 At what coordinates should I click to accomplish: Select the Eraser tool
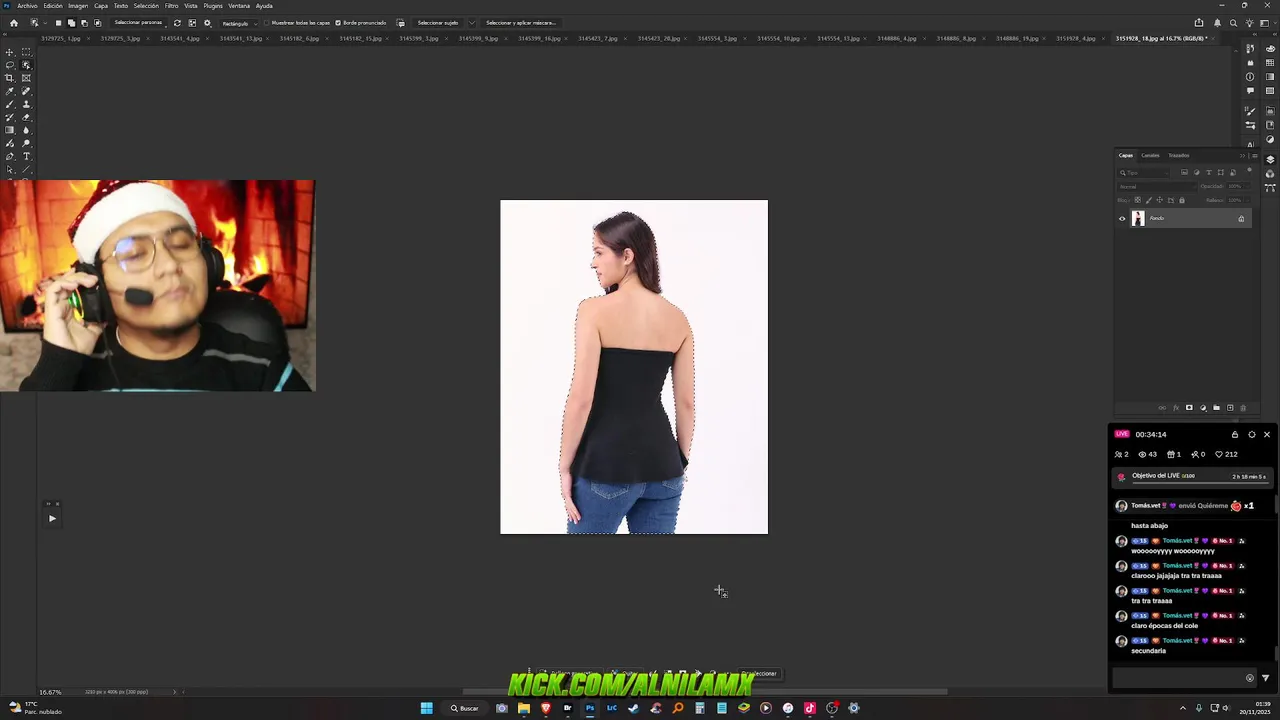26,117
